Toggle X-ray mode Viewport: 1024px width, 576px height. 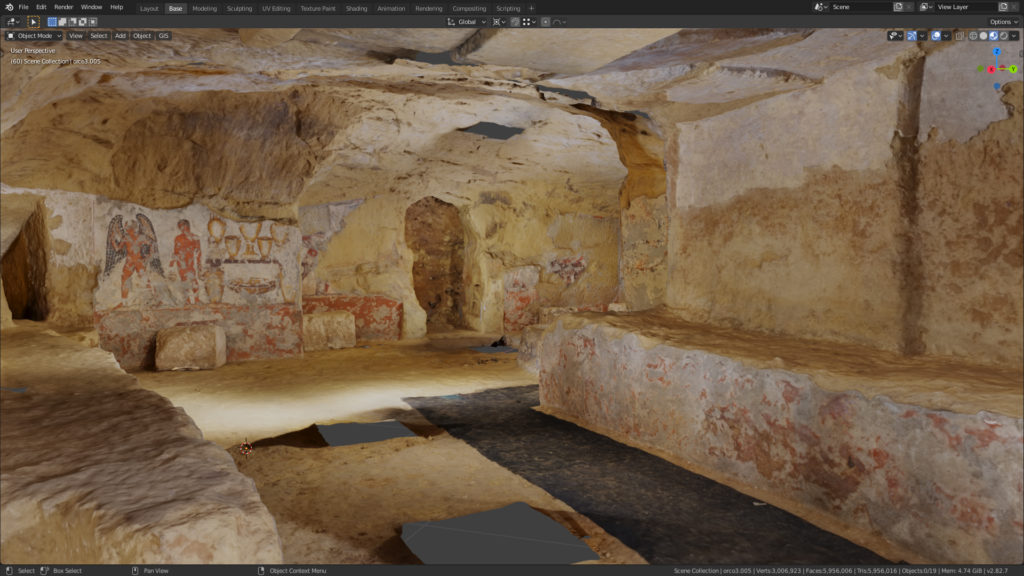(x=960, y=36)
